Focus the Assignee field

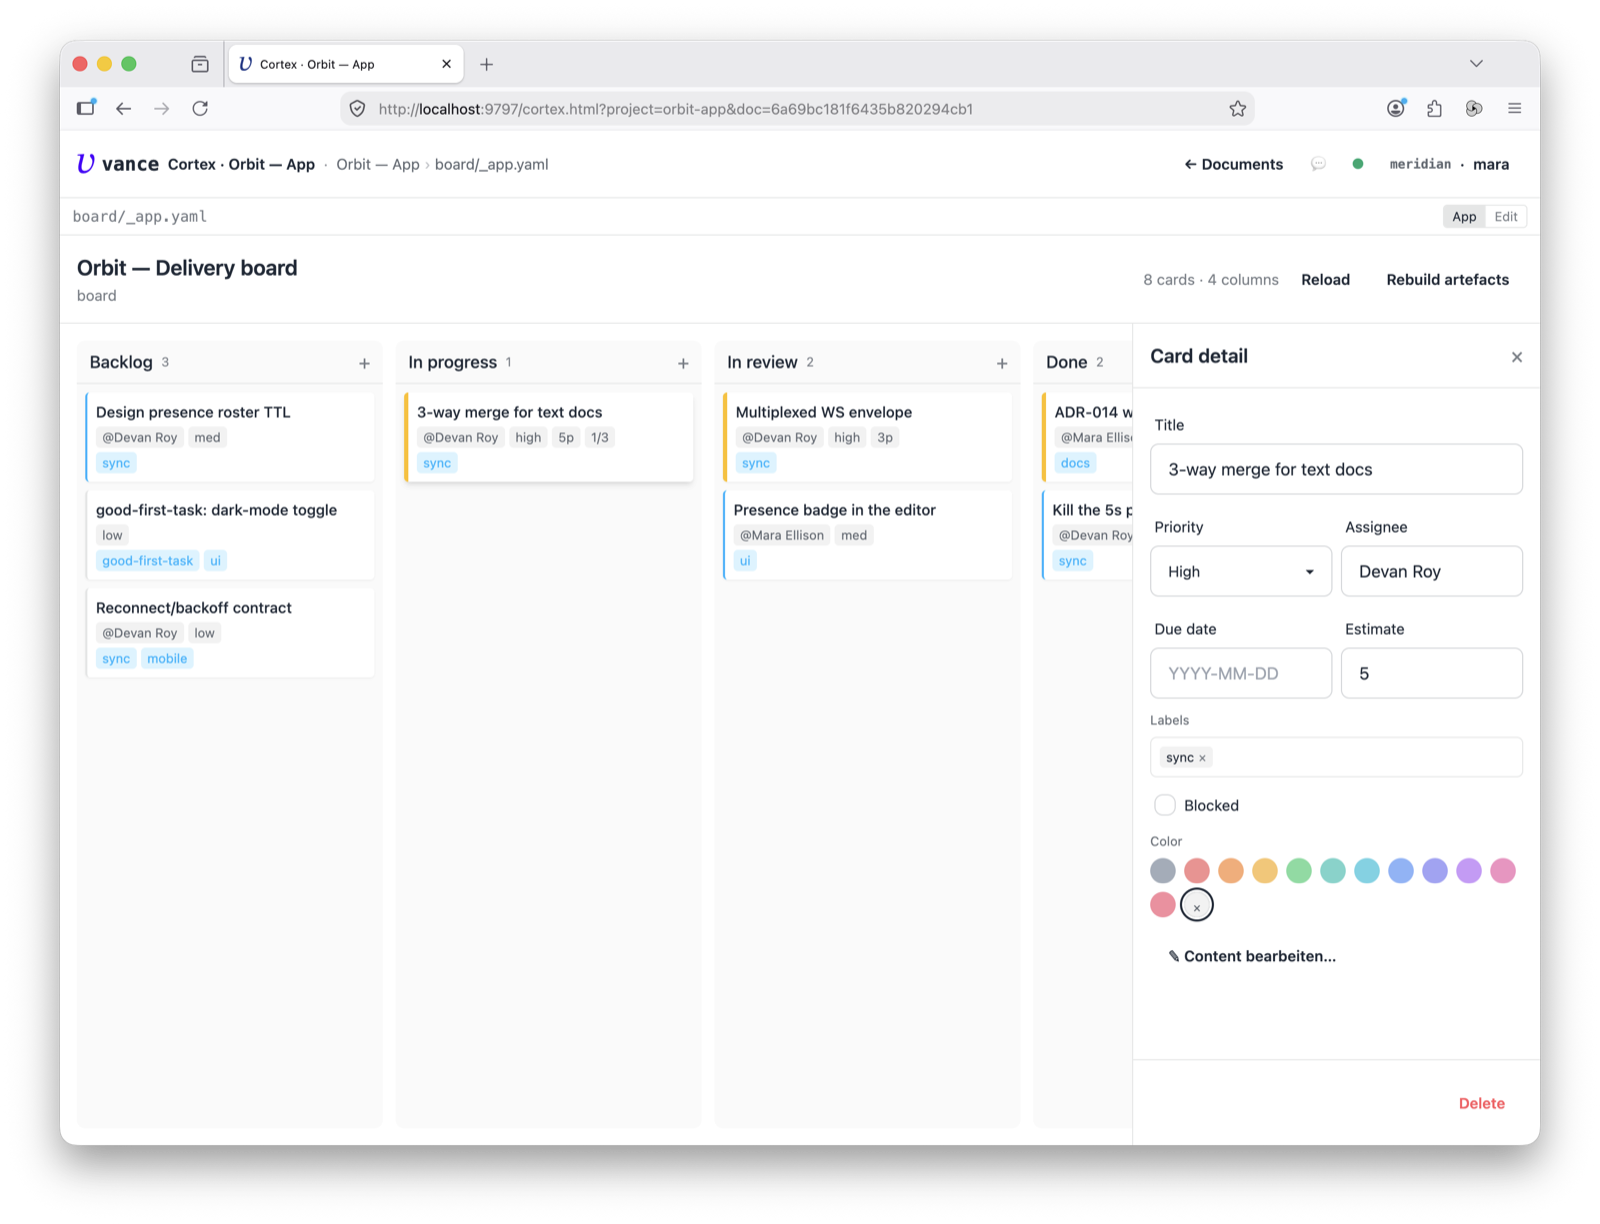point(1432,571)
